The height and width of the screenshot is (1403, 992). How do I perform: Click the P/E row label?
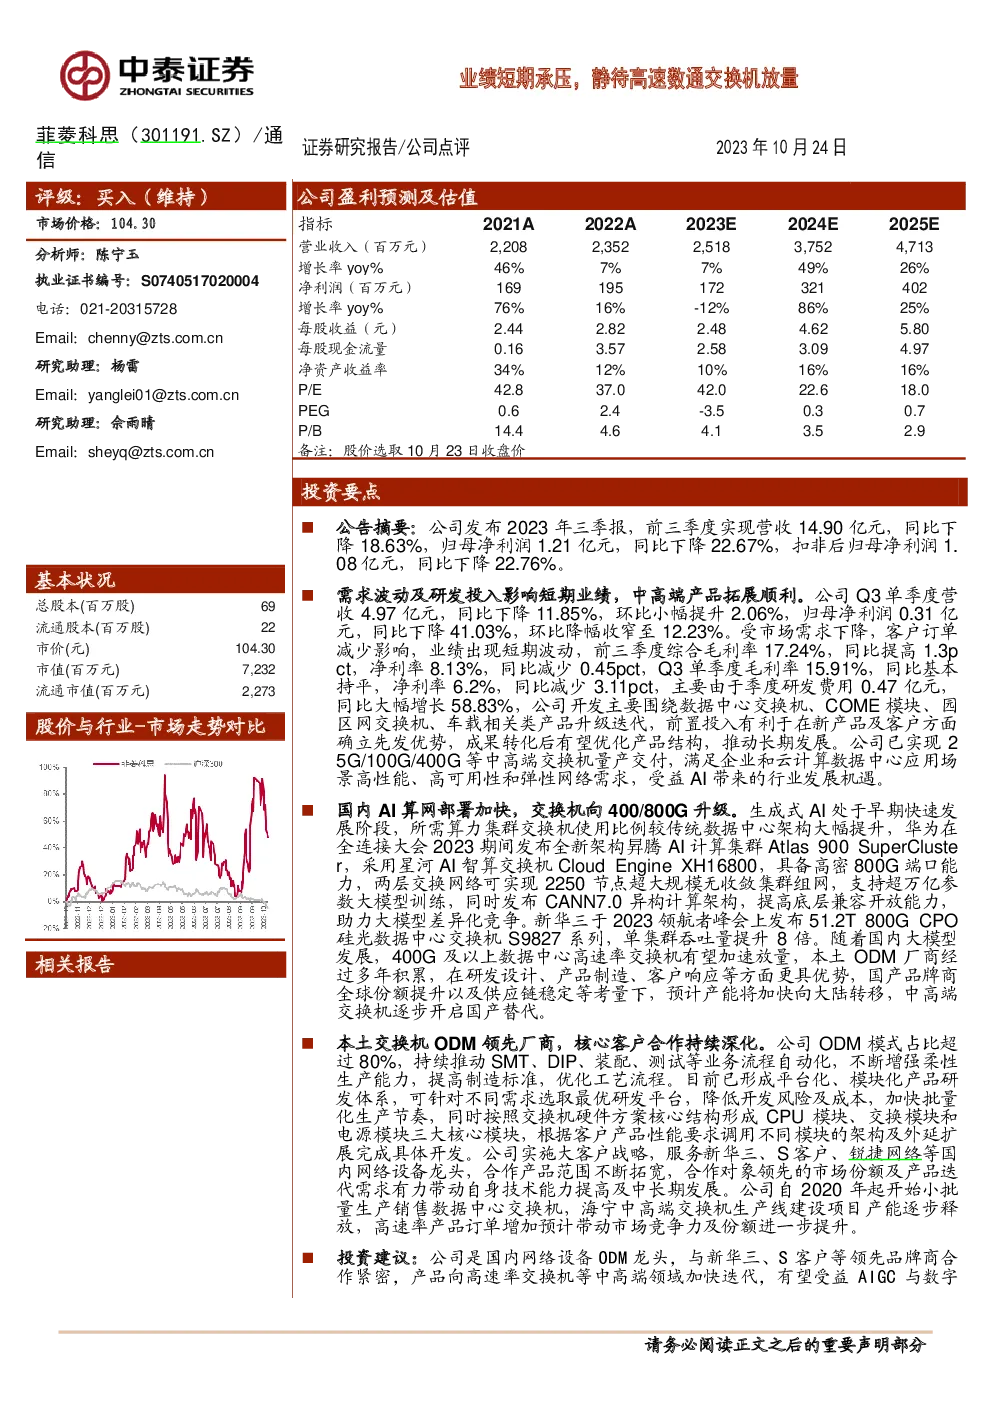[310, 390]
